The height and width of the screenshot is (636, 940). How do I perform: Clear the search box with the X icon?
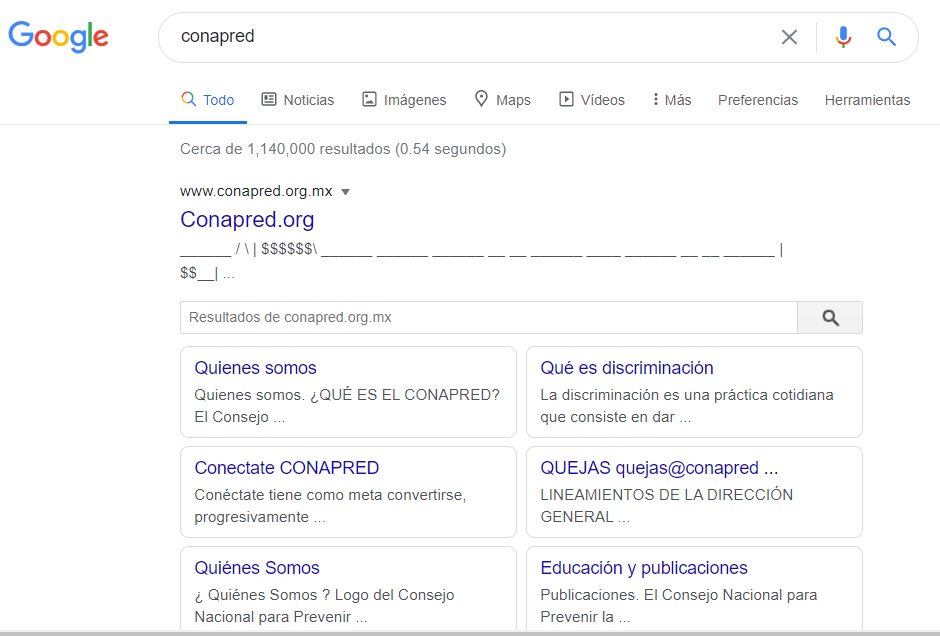click(x=789, y=37)
